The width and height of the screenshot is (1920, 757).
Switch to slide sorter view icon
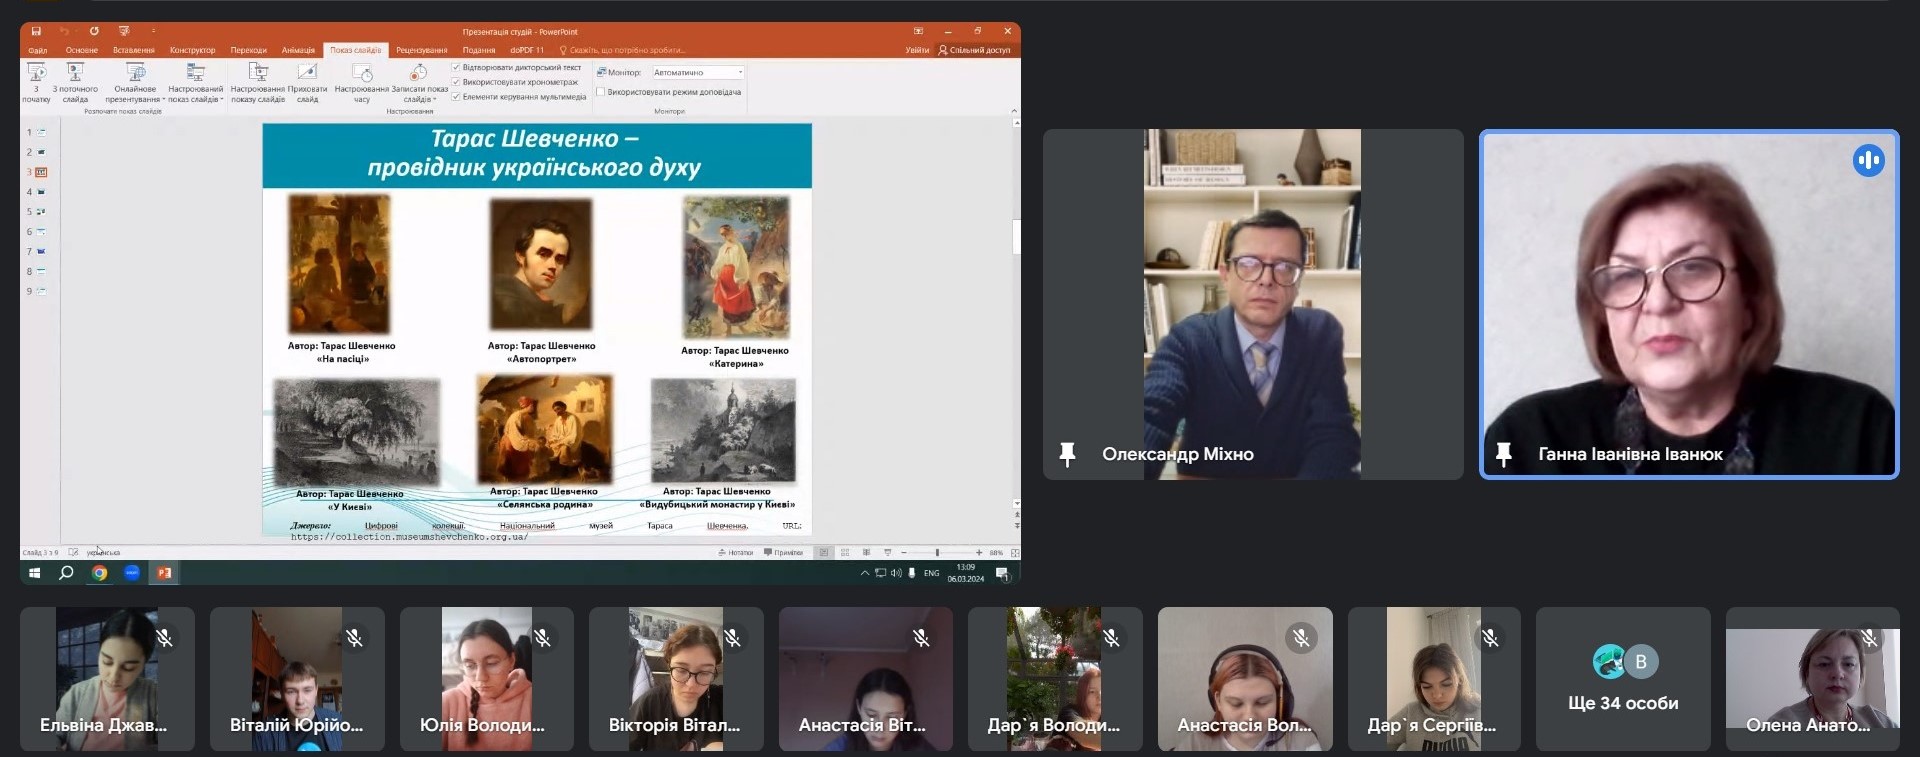(845, 553)
